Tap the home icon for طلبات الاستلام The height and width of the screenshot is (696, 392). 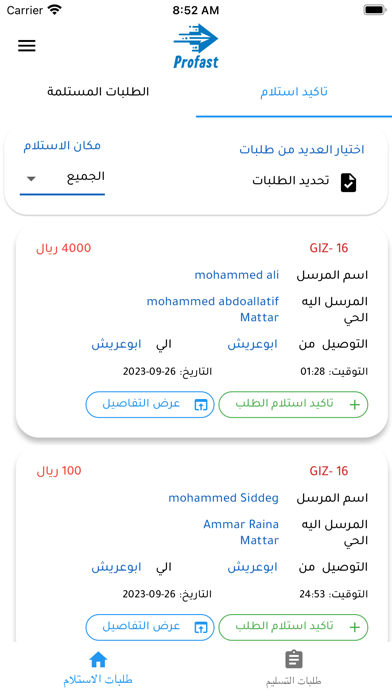pyautogui.click(x=98, y=660)
